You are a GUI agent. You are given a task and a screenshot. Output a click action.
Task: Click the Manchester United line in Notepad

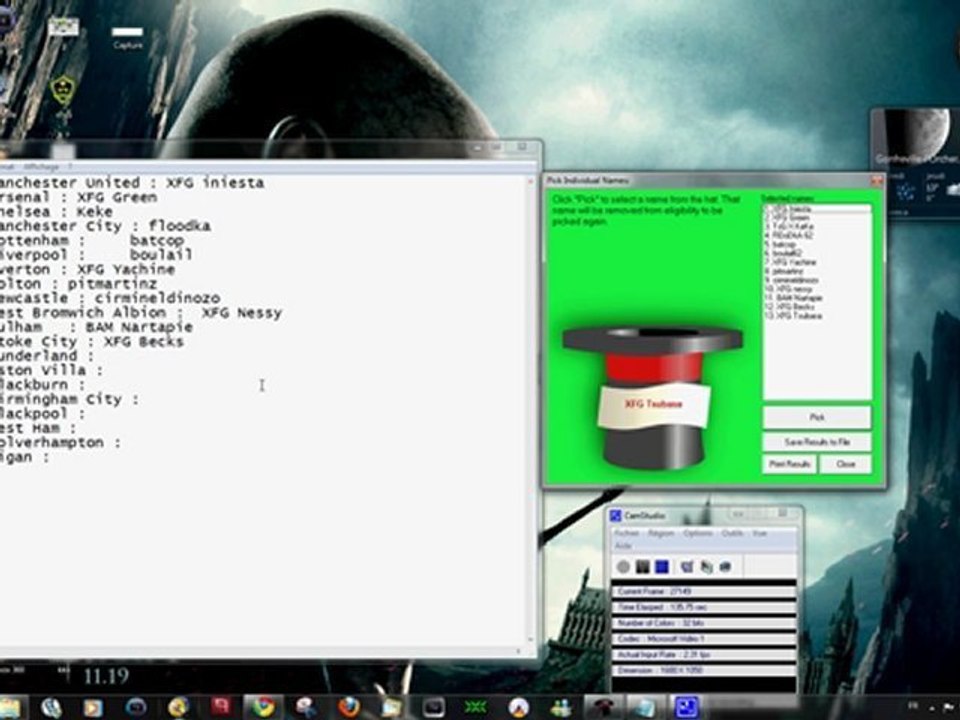132,183
